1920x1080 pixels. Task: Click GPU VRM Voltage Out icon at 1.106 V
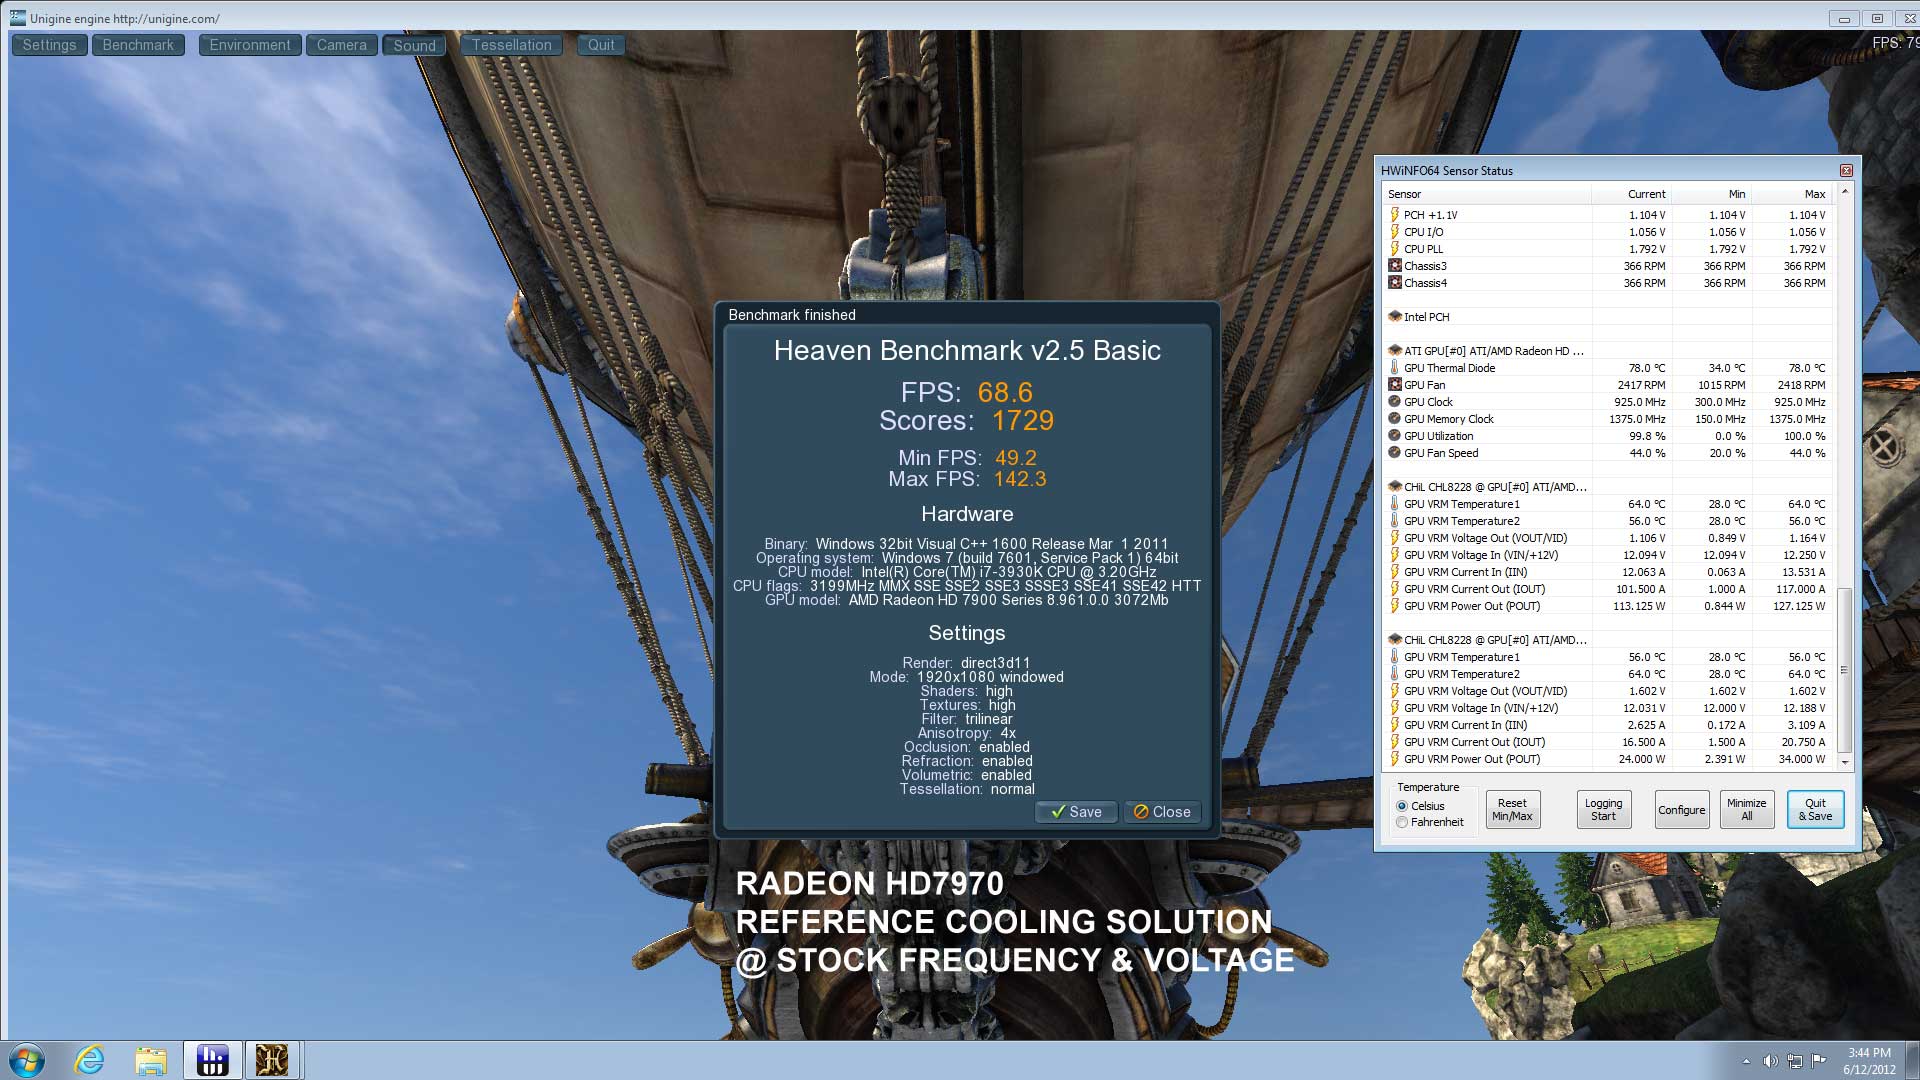[1394, 538]
